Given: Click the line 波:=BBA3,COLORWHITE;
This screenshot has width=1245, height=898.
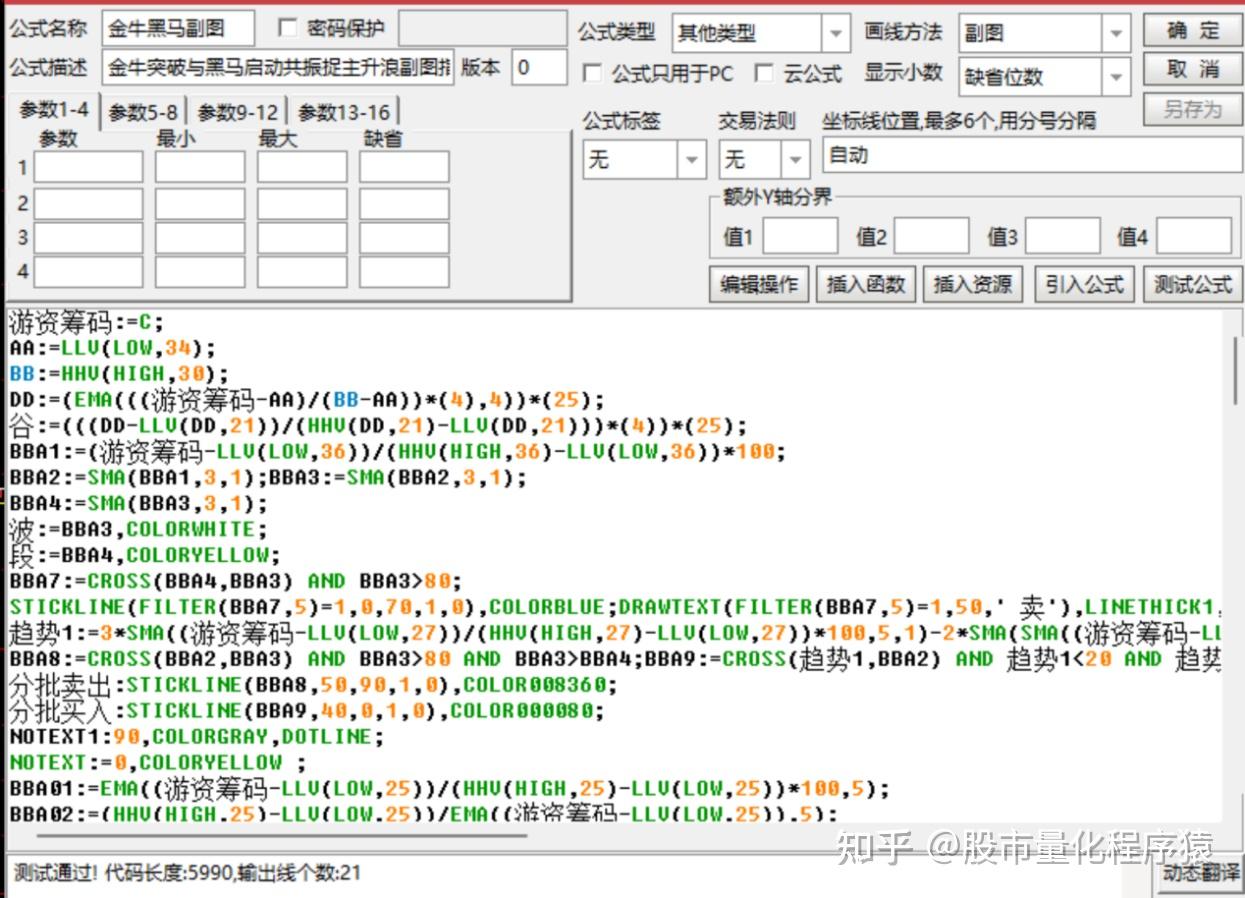Looking at the screenshot, I should click(x=139, y=529).
